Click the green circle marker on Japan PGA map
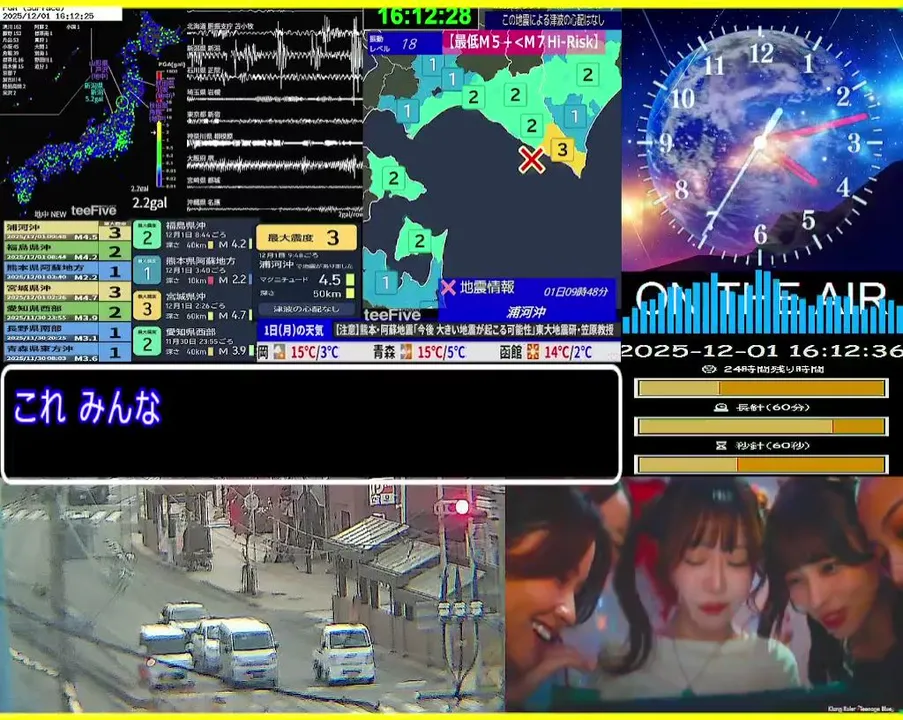This screenshot has height=720, width=903. 122,103
